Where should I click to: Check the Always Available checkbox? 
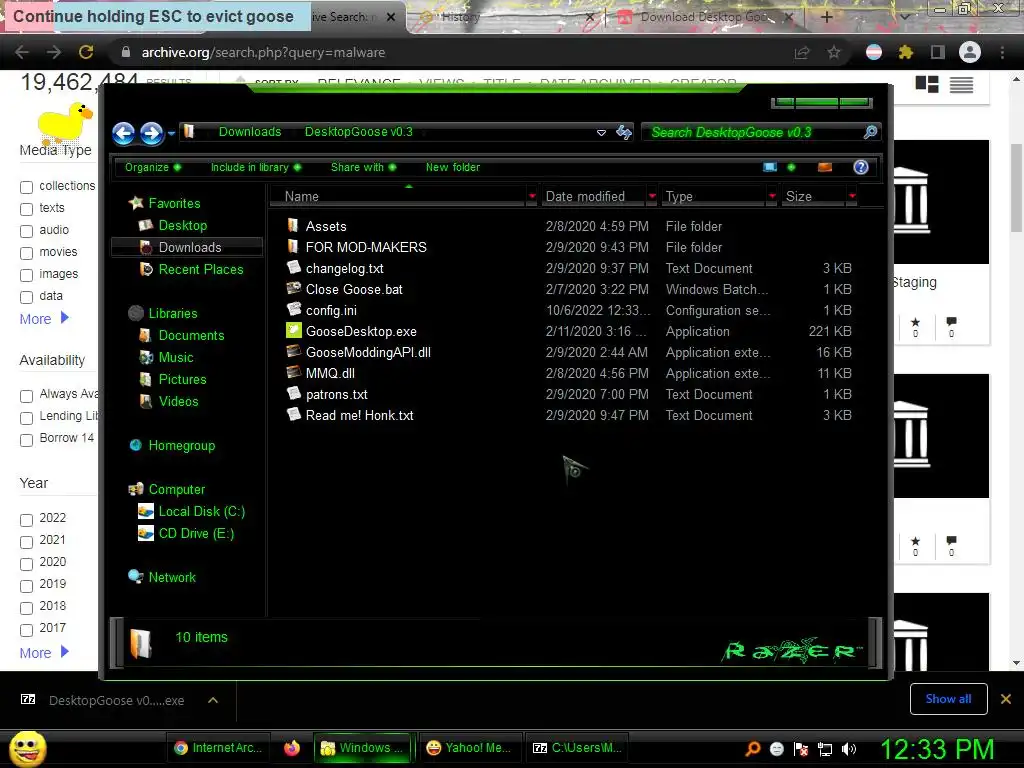point(26,396)
